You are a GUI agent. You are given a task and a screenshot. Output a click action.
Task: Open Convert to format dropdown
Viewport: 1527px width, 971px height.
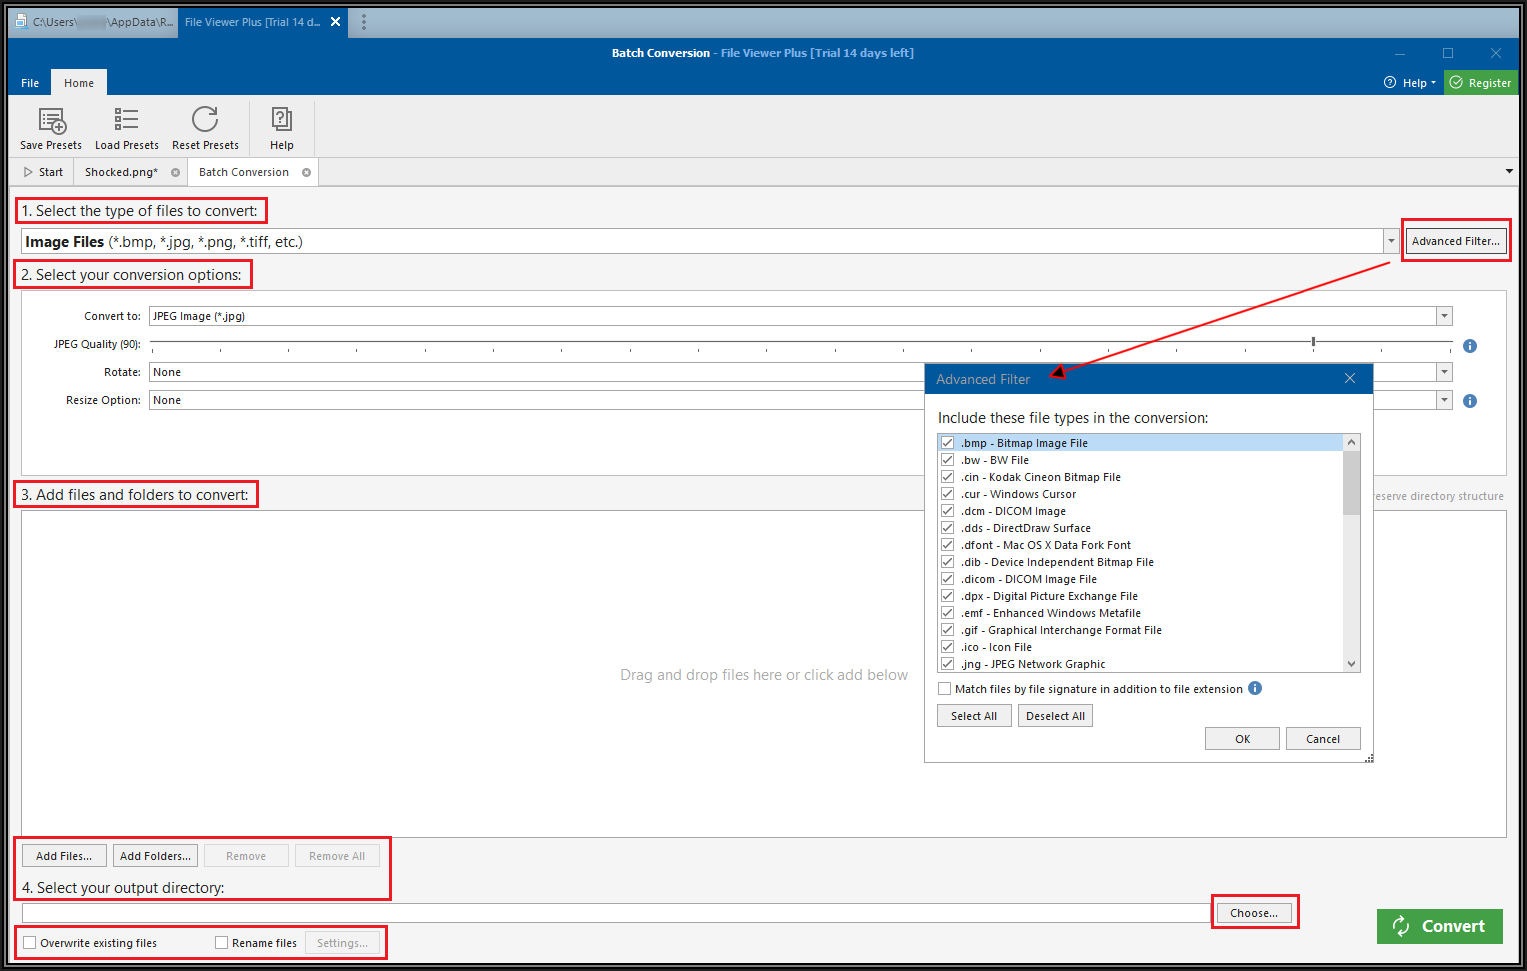pyautogui.click(x=1444, y=316)
